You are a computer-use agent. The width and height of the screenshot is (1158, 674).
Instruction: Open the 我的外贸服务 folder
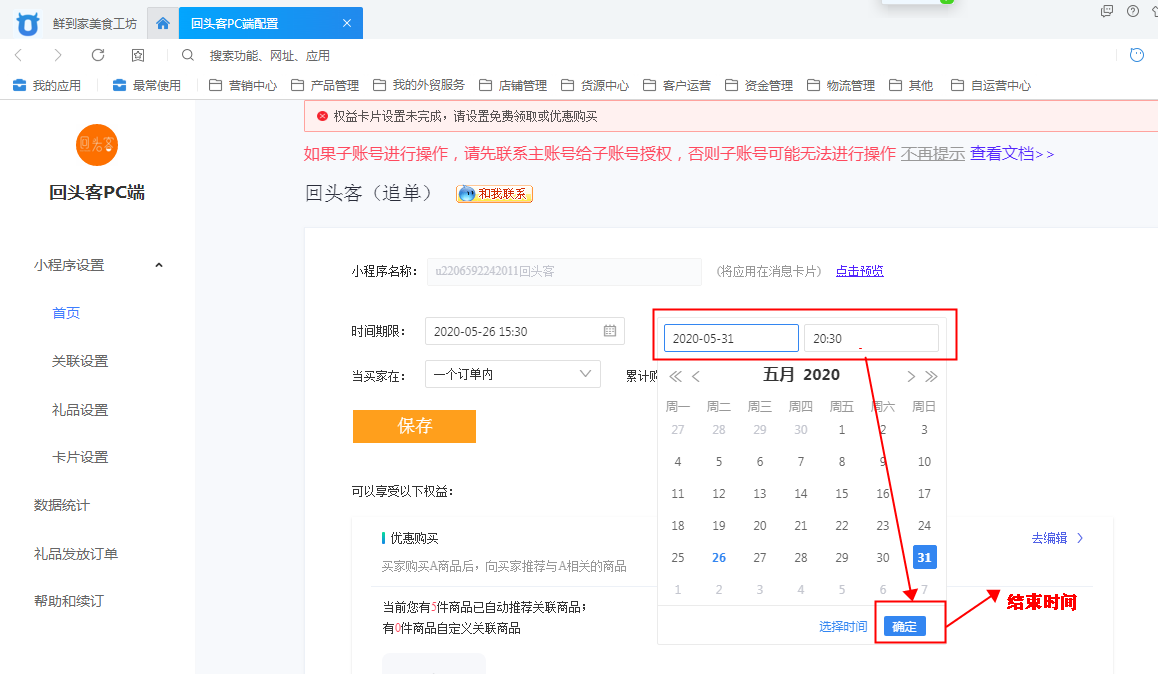pyautogui.click(x=419, y=86)
